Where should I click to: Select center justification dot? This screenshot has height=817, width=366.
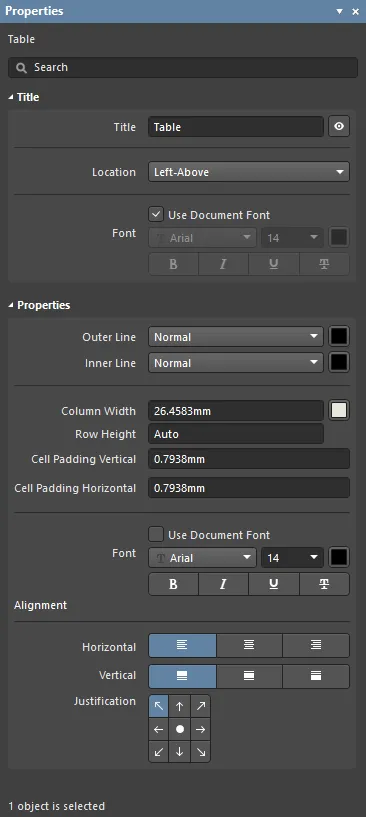180,729
